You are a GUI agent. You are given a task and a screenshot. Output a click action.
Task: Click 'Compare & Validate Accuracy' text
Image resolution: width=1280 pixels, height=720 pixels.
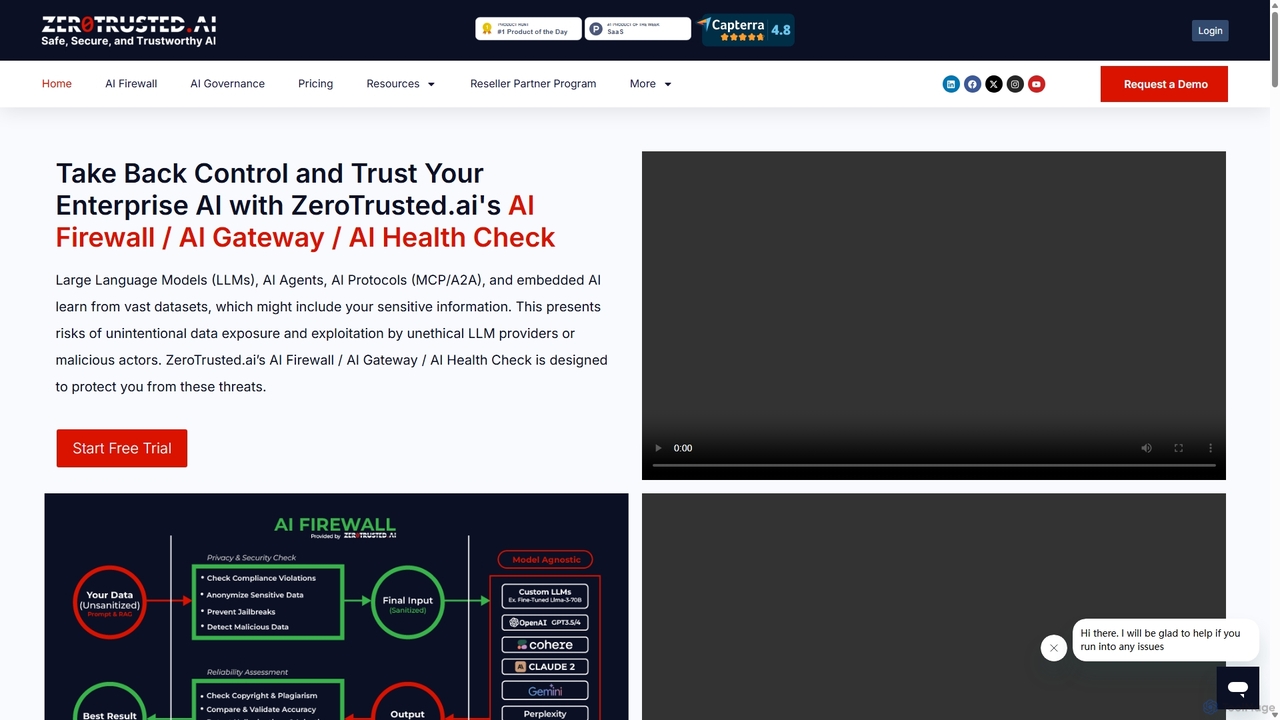coord(262,710)
